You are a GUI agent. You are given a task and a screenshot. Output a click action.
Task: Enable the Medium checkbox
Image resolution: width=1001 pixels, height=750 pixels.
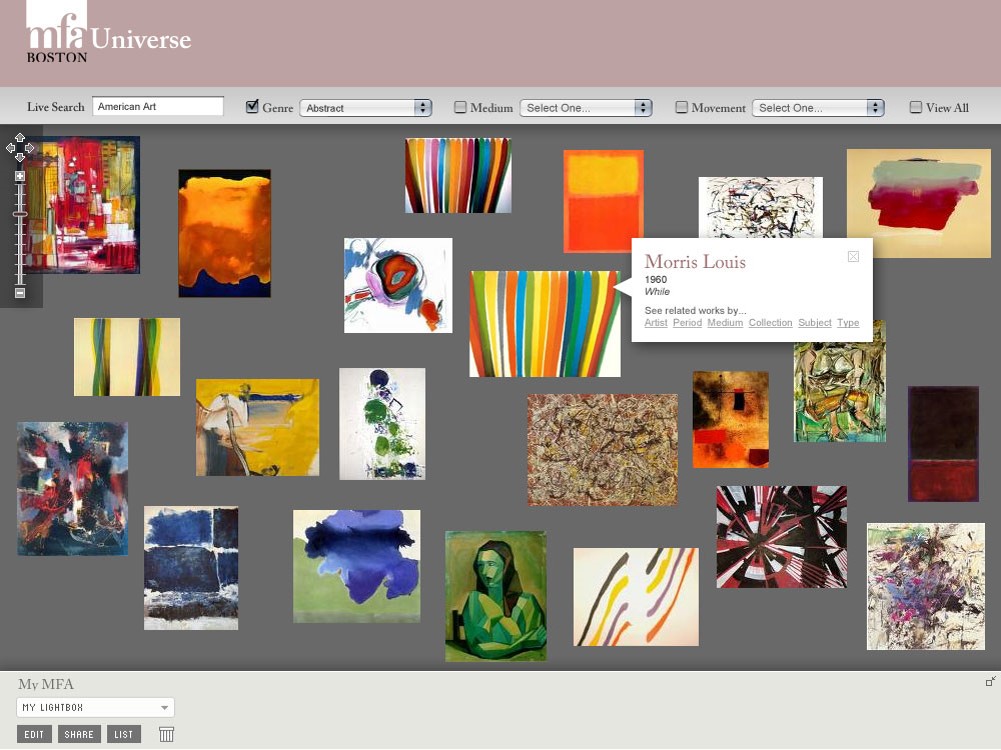[x=460, y=107]
